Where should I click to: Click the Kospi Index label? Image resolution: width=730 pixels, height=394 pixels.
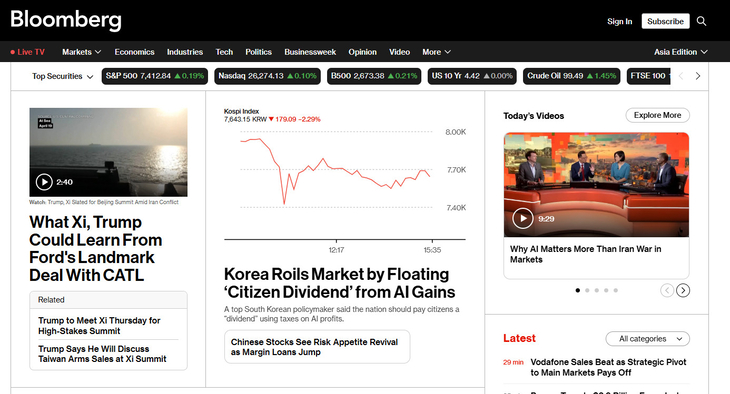point(241,111)
